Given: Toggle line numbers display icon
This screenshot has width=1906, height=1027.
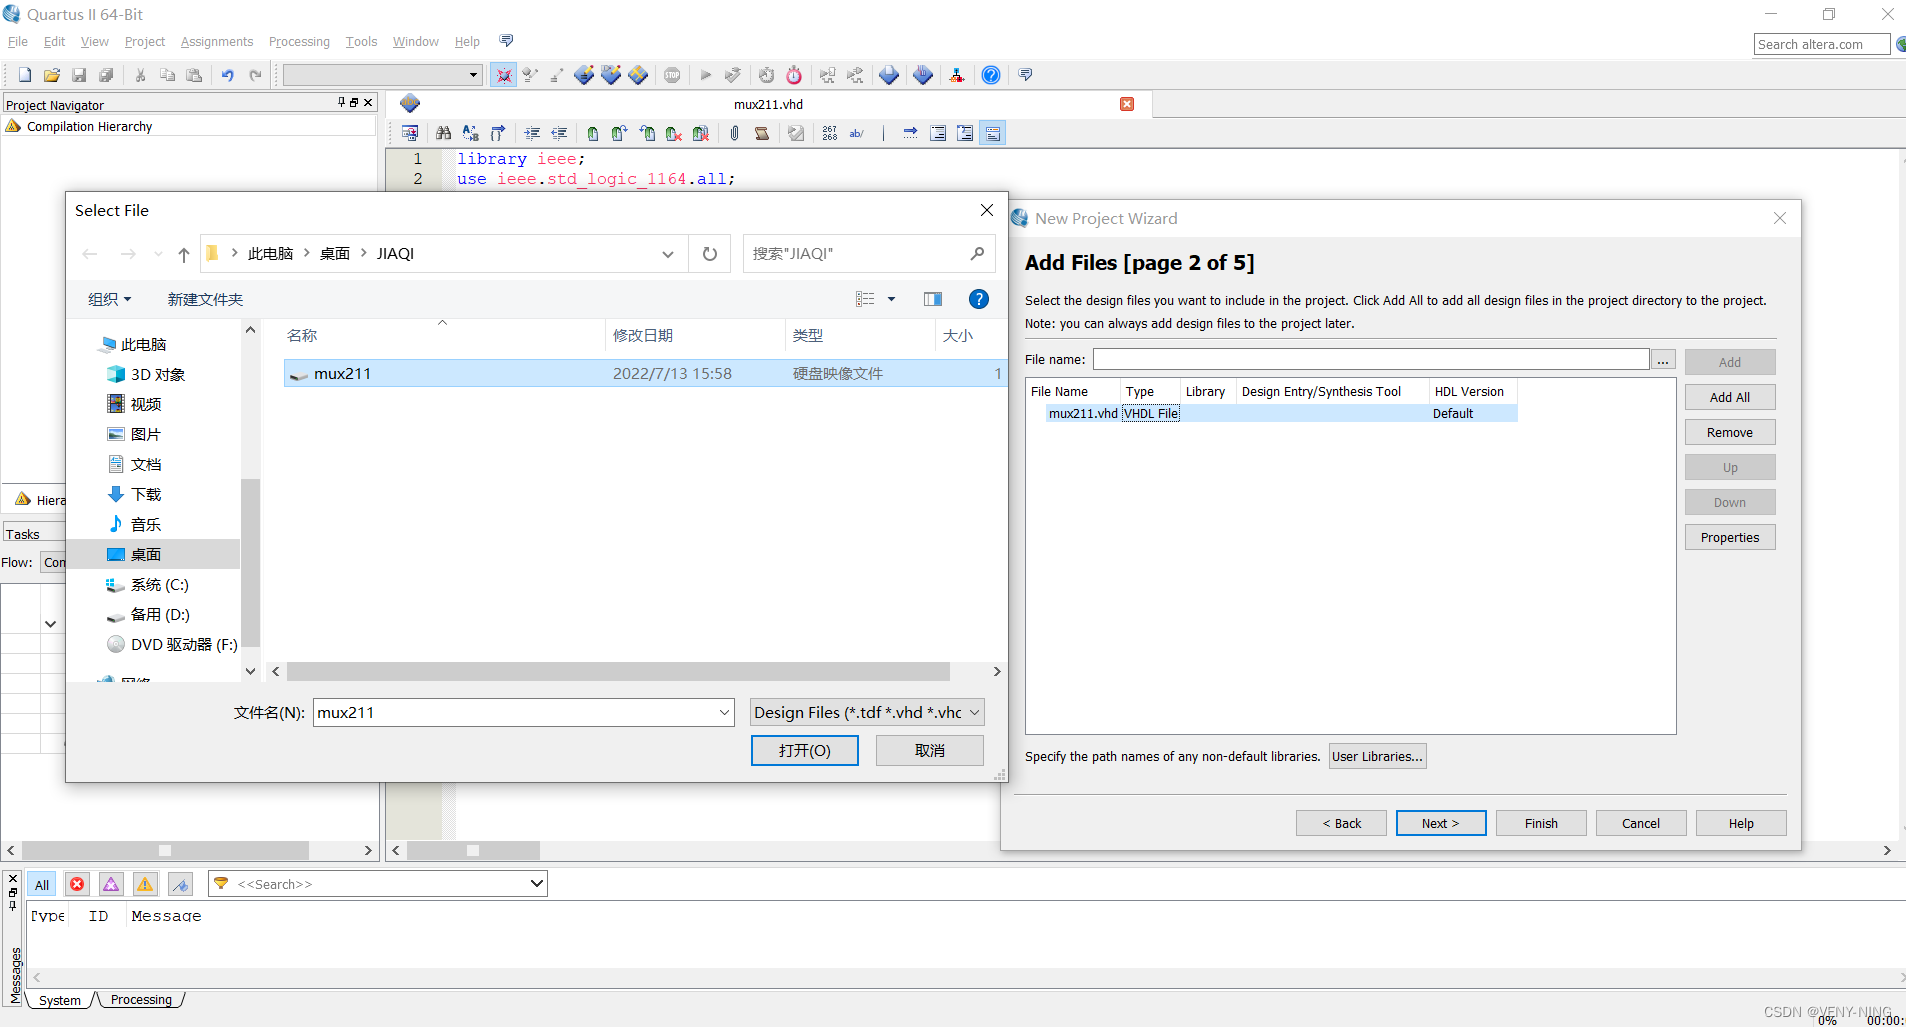Looking at the screenshot, I should (x=830, y=133).
